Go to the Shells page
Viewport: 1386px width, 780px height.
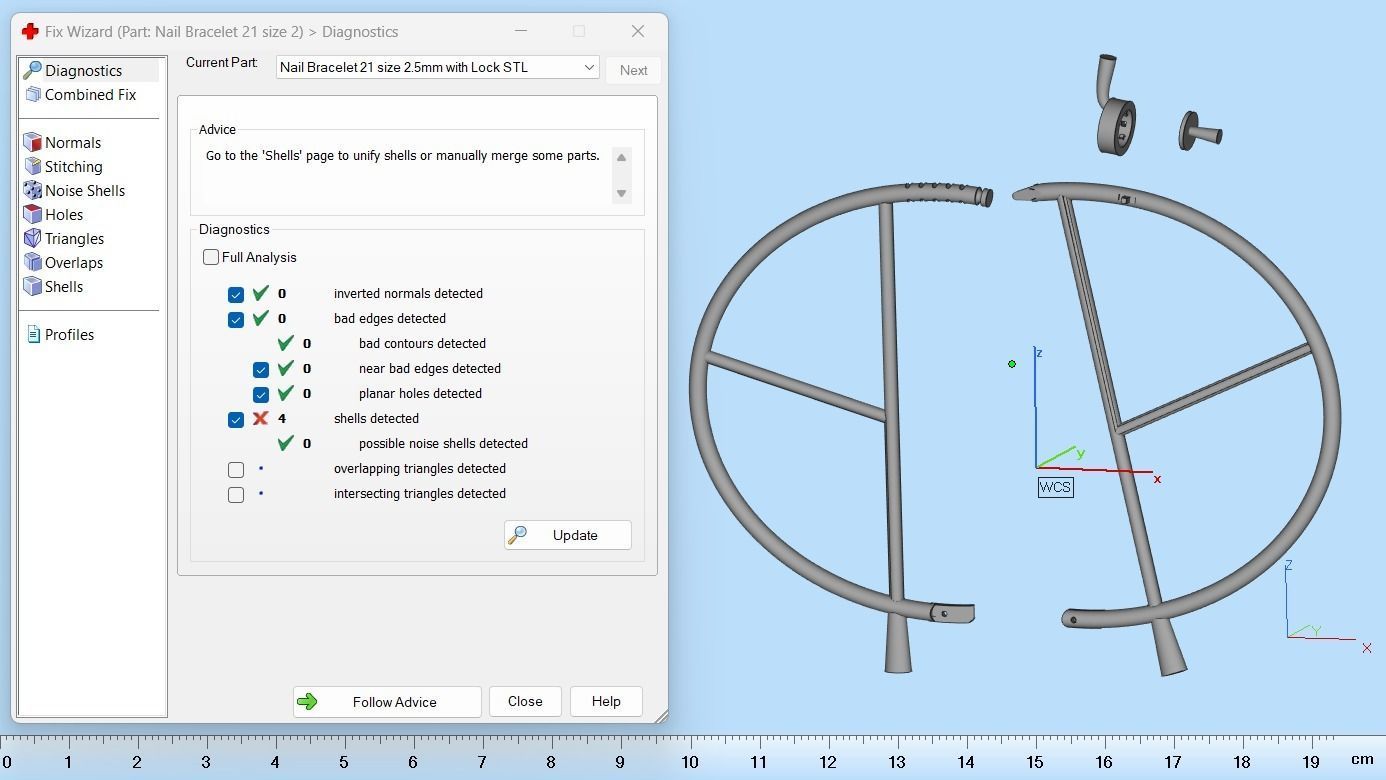point(64,286)
